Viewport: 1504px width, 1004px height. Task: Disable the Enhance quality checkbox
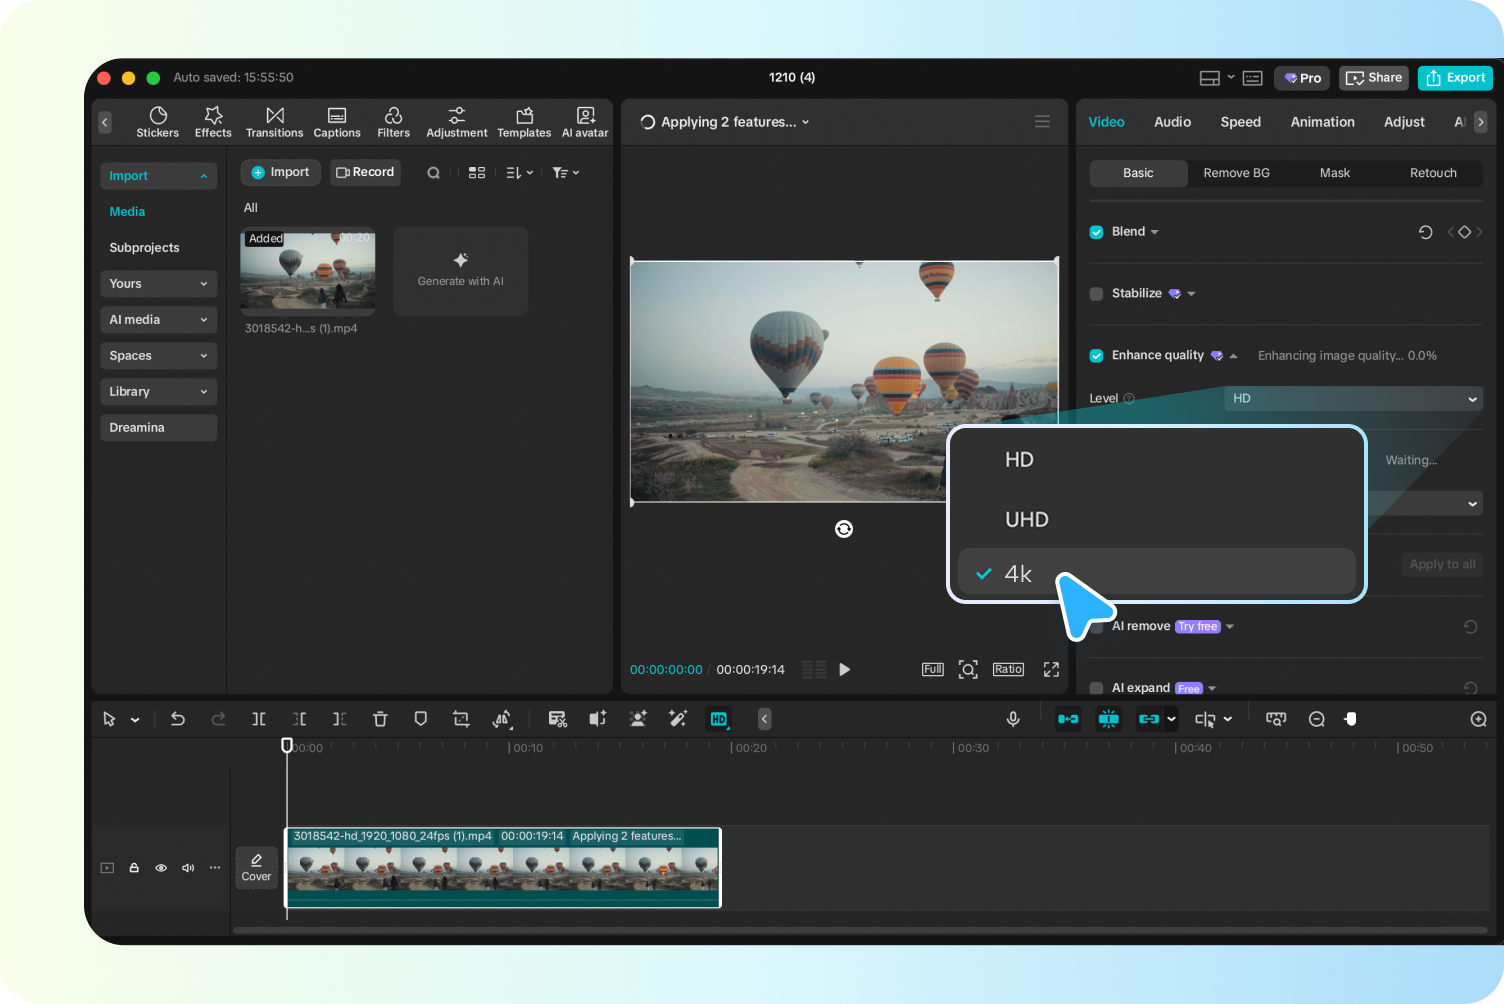point(1096,356)
